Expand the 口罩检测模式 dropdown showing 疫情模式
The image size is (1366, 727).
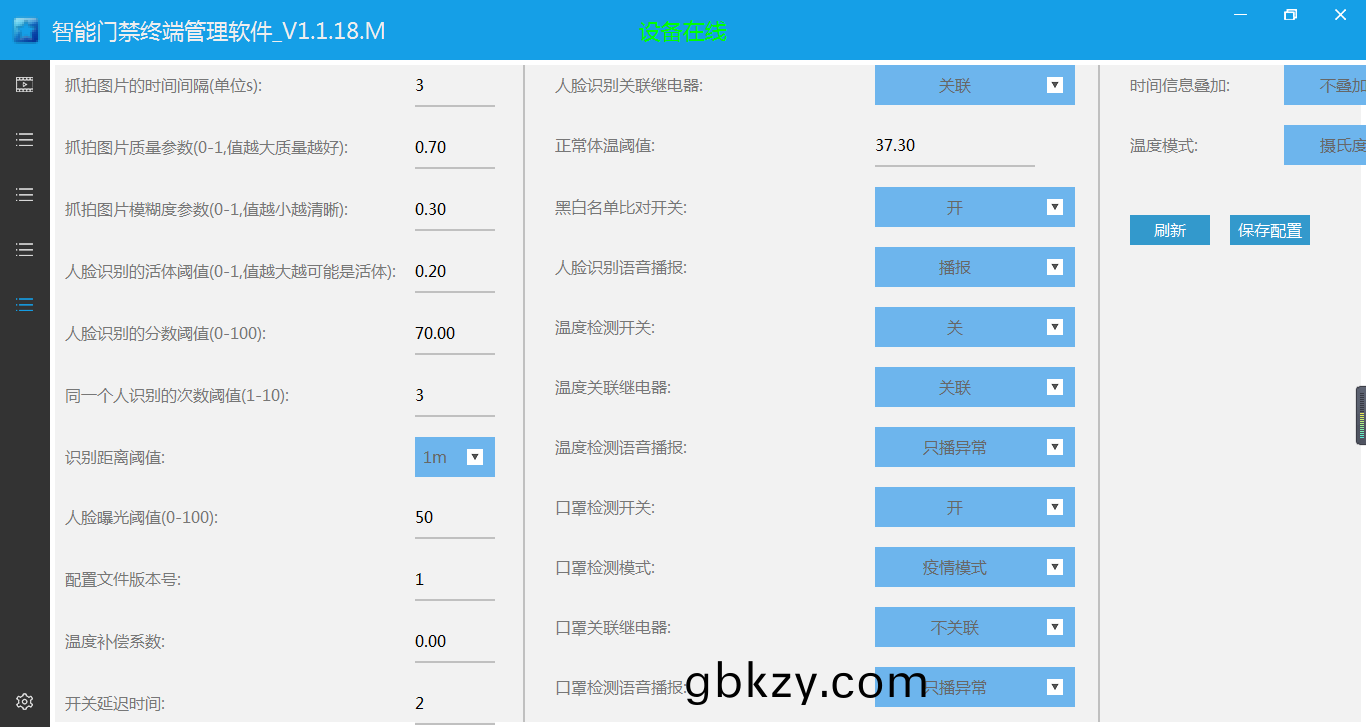coord(974,568)
